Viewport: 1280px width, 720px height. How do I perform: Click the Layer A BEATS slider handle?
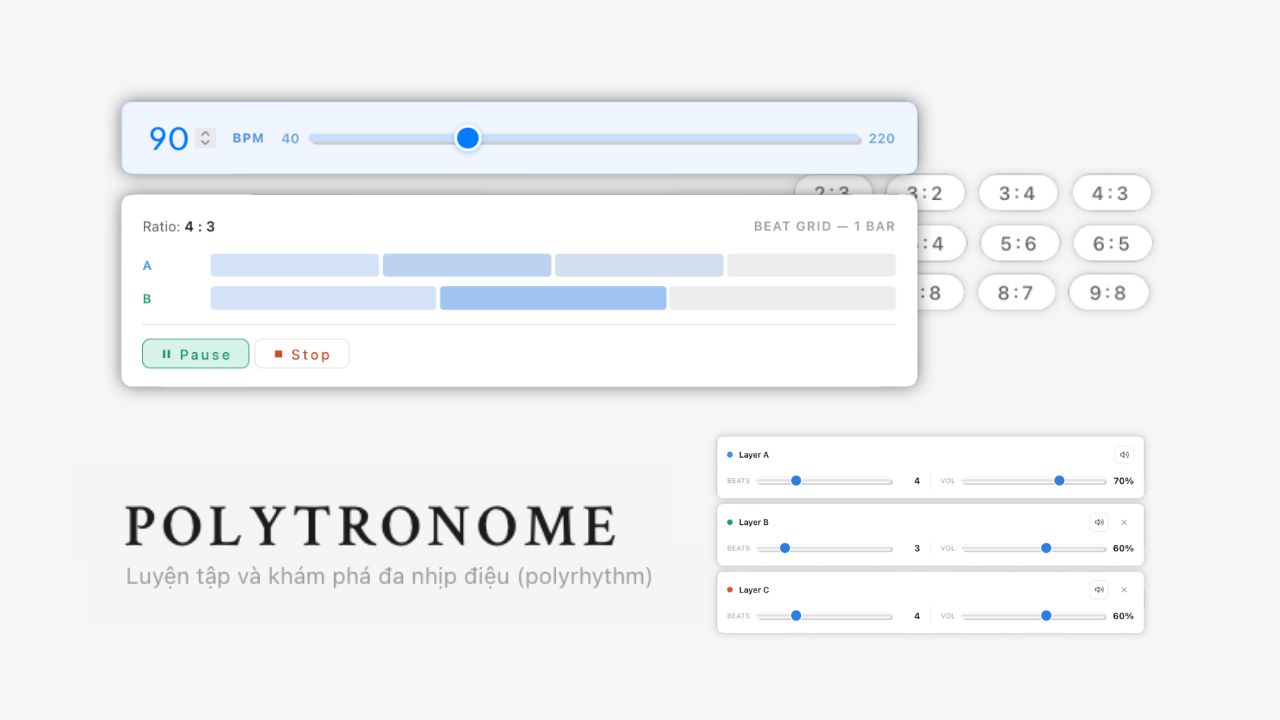click(796, 481)
